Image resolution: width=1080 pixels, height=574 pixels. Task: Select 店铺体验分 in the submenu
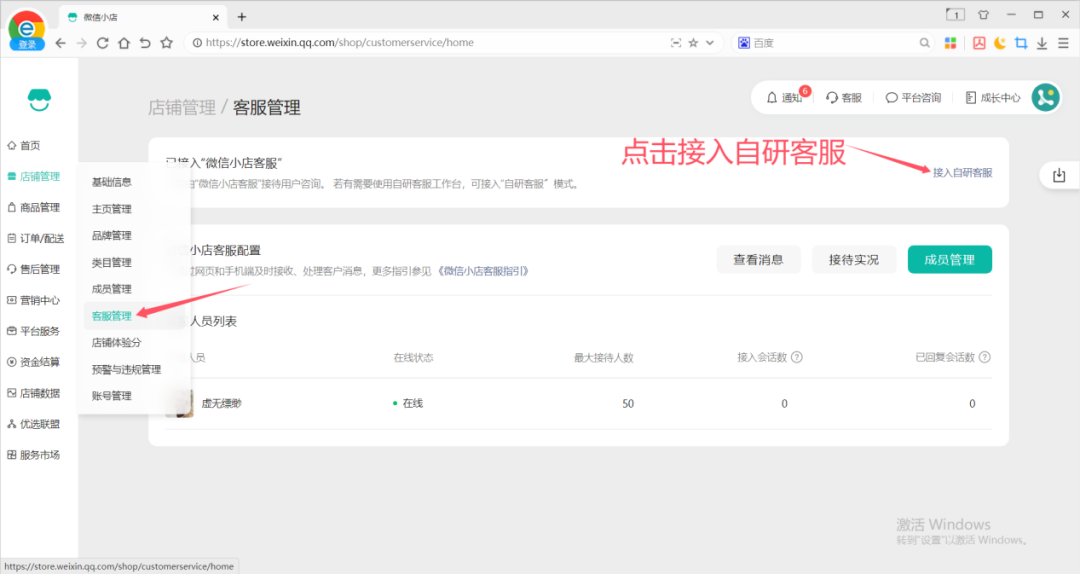coord(116,342)
